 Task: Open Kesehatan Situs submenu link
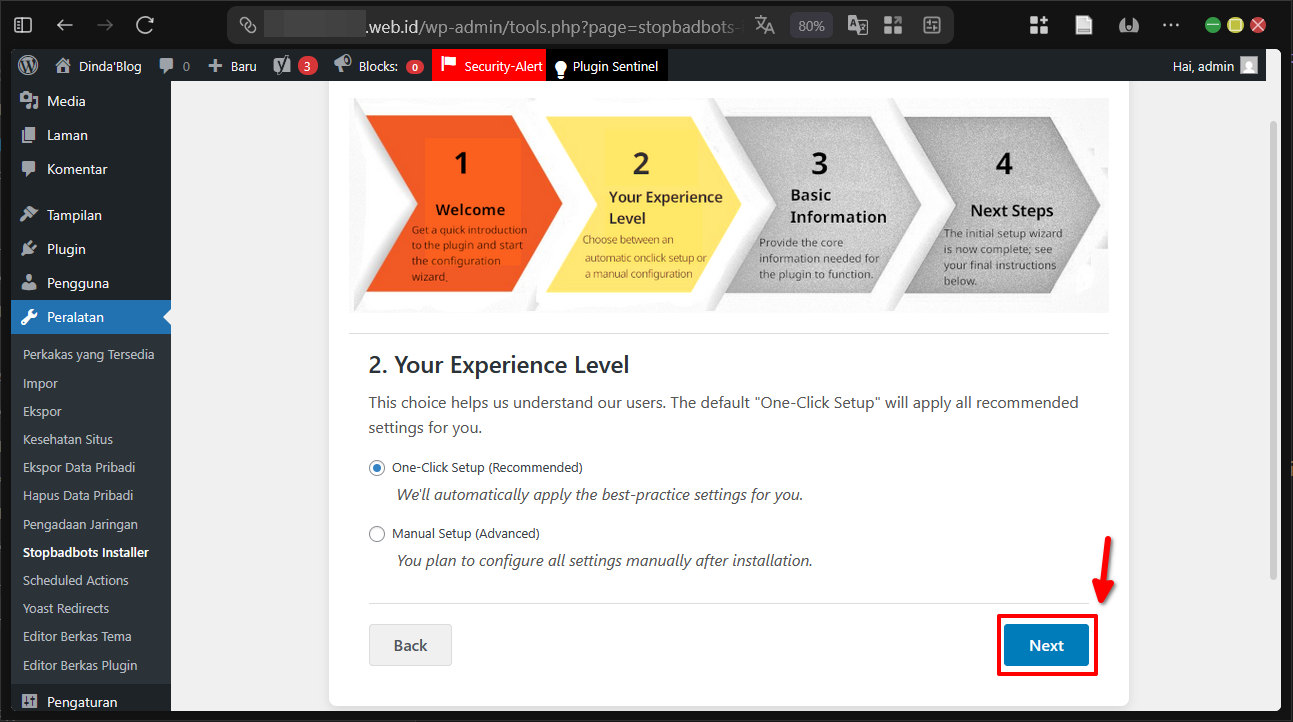pos(68,439)
